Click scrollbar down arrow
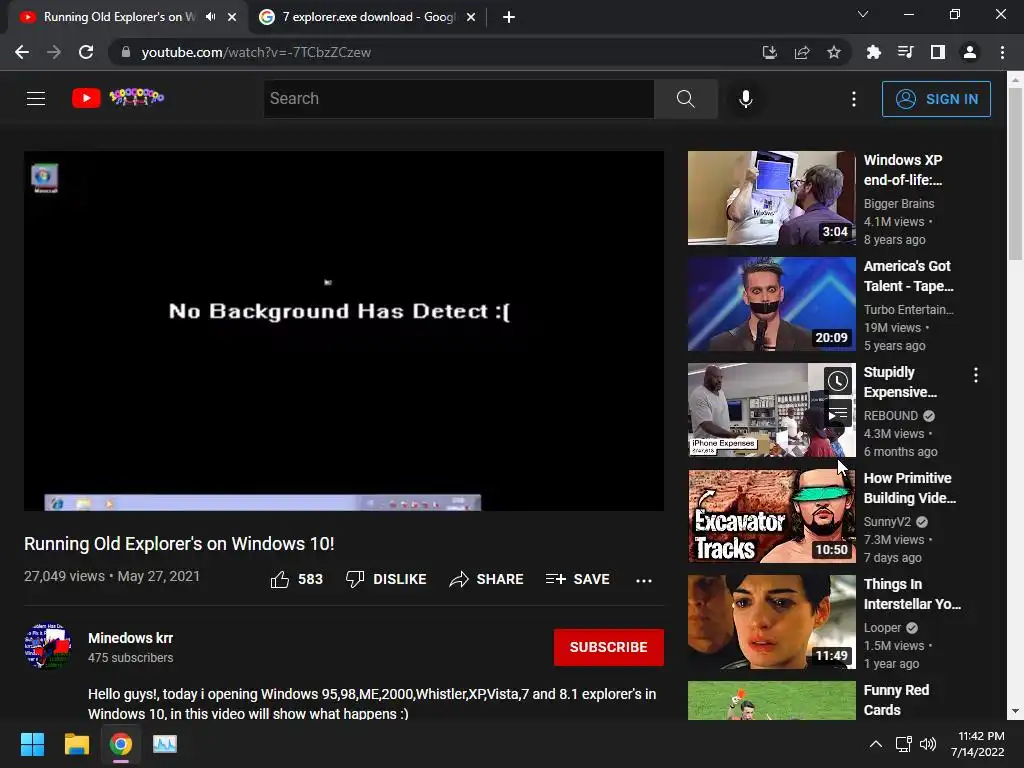The image size is (1024, 768). [x=1015, y=711]
